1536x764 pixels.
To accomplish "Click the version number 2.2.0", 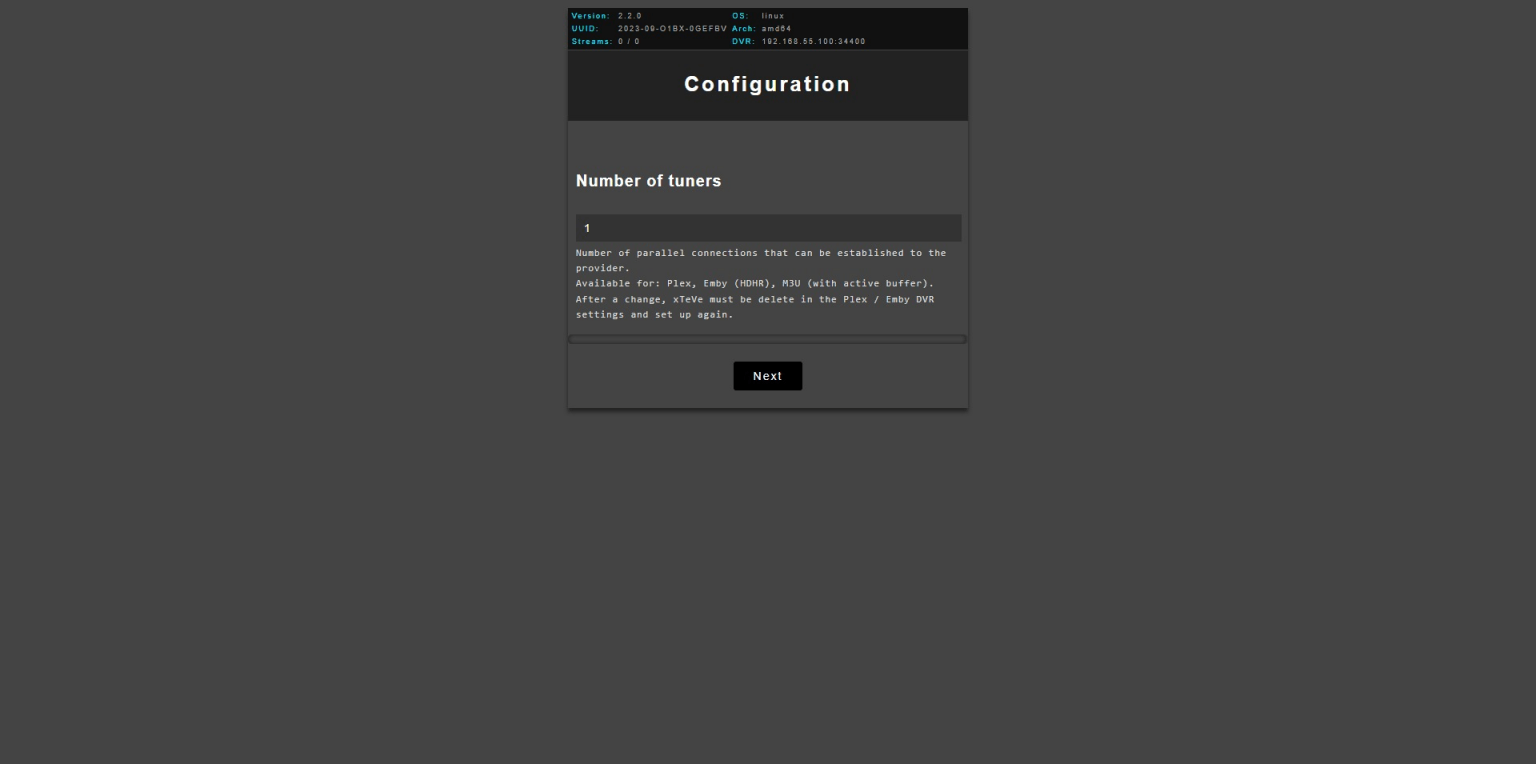I will coord(630,16).
